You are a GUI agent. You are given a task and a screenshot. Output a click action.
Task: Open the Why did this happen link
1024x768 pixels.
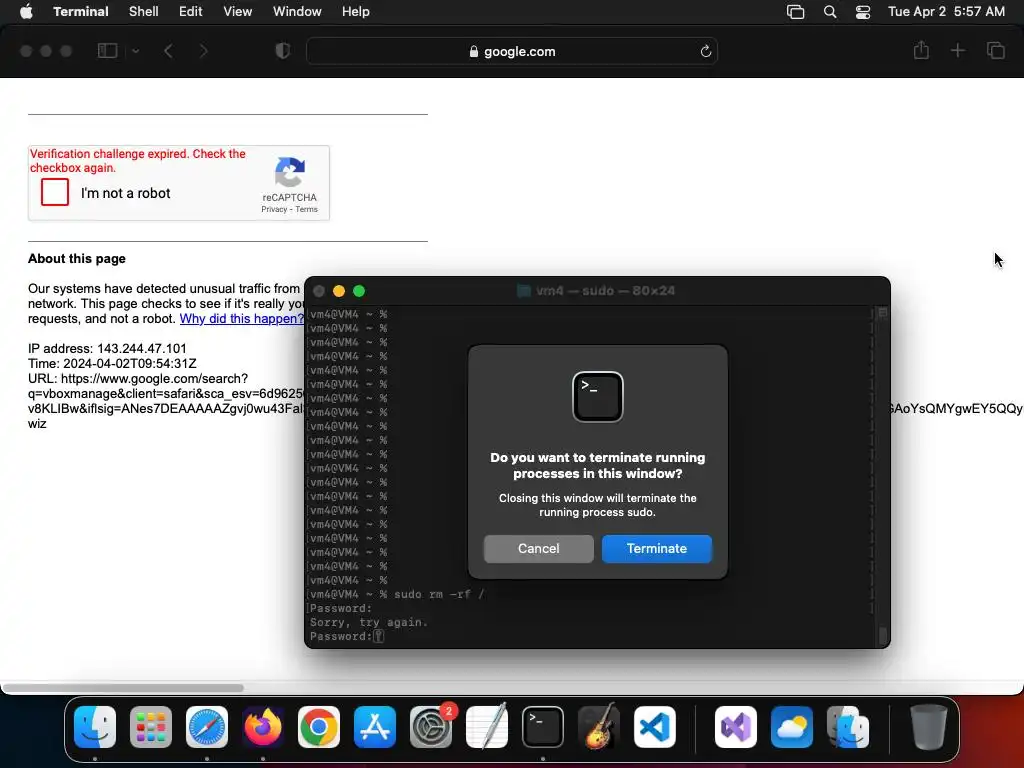point(242,319)
